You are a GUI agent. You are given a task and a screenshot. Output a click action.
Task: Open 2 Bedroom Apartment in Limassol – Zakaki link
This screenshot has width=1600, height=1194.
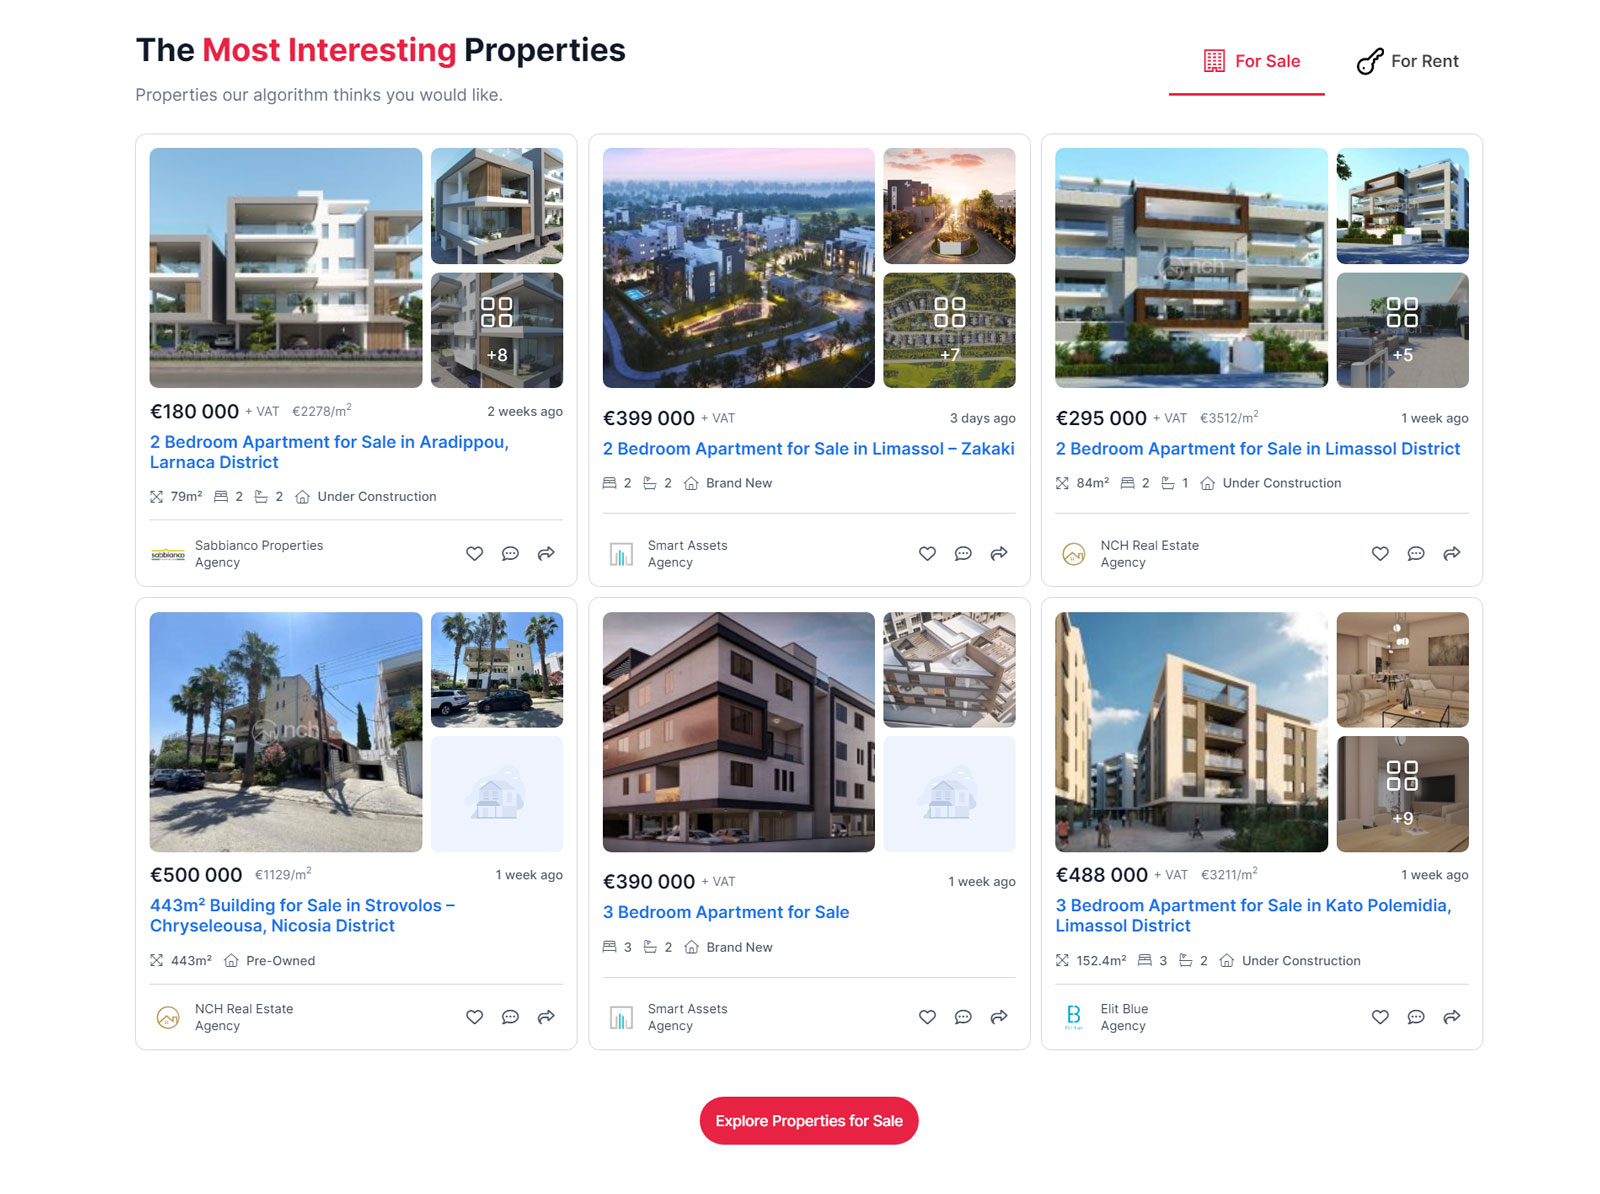[808, 449]
